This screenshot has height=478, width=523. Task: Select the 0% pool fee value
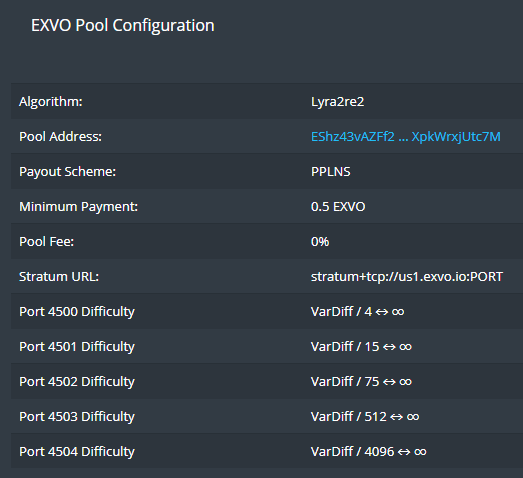click(x=320, y=242)
